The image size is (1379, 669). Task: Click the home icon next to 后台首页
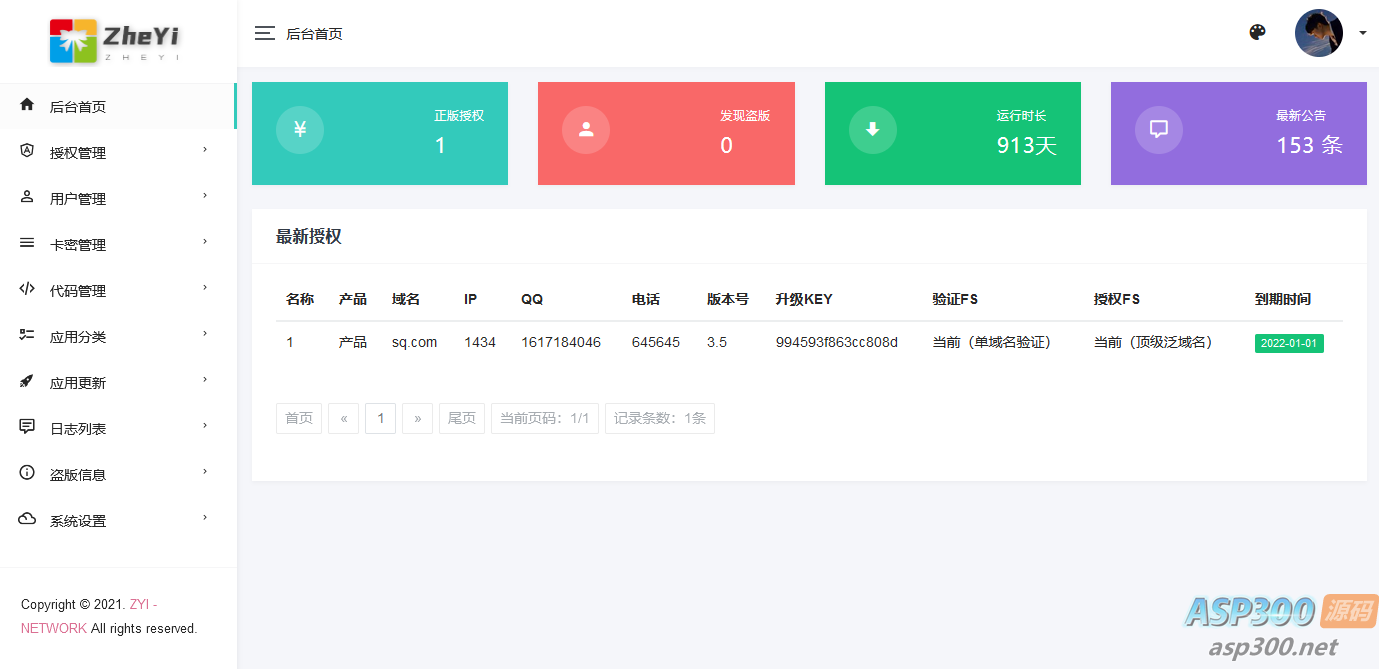coord(27,105)
